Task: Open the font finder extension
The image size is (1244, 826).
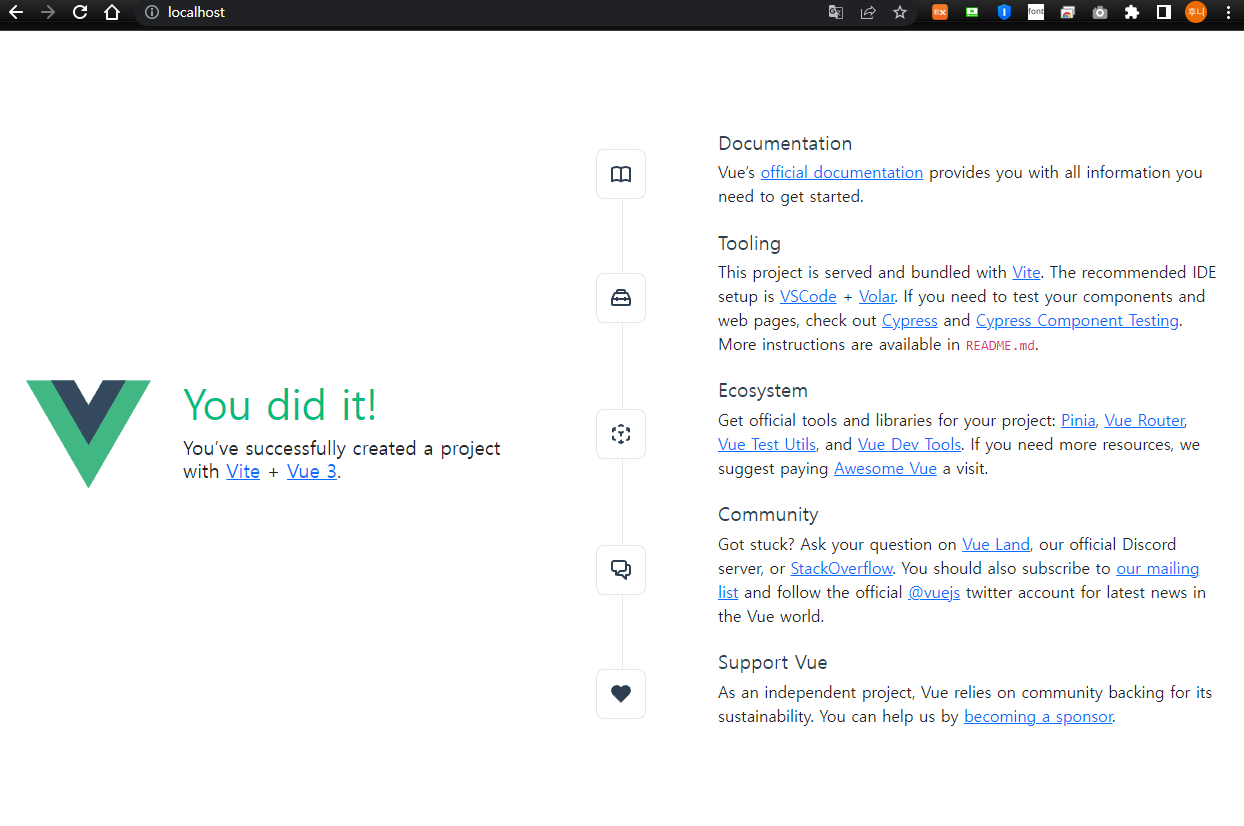Action: point(1036,12)
